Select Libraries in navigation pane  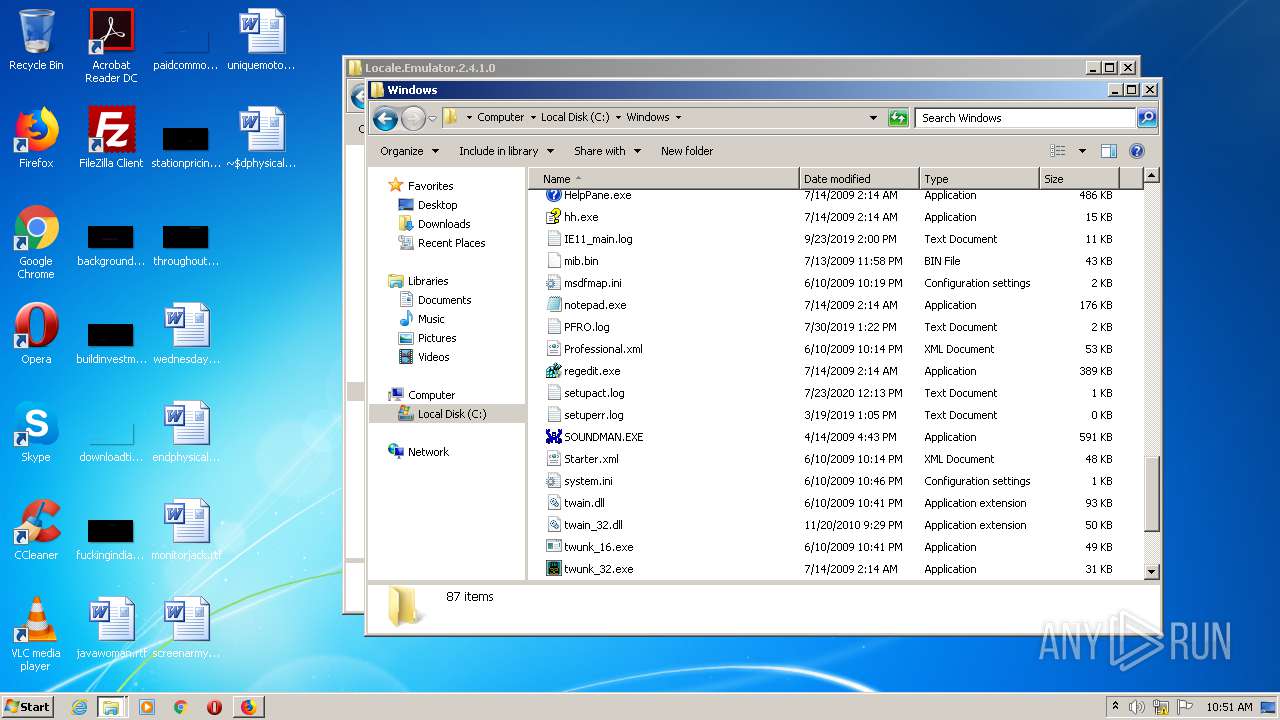428,281
